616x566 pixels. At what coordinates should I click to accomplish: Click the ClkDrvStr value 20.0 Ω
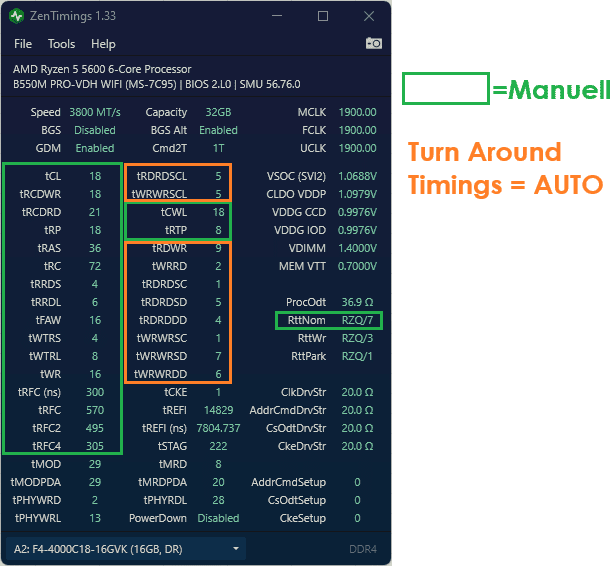click(x=357, y=392)
